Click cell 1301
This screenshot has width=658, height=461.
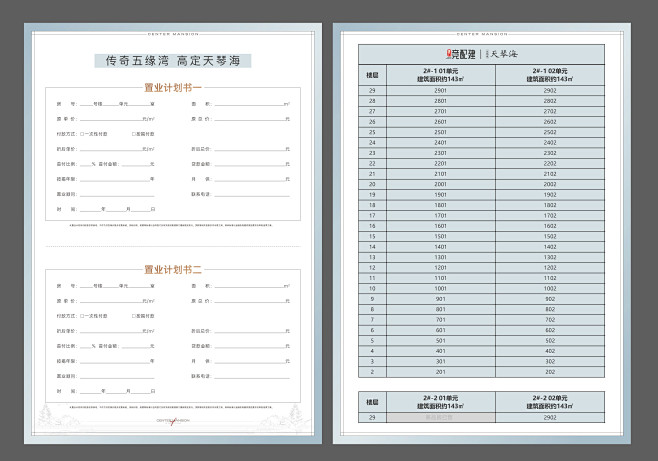441,258
